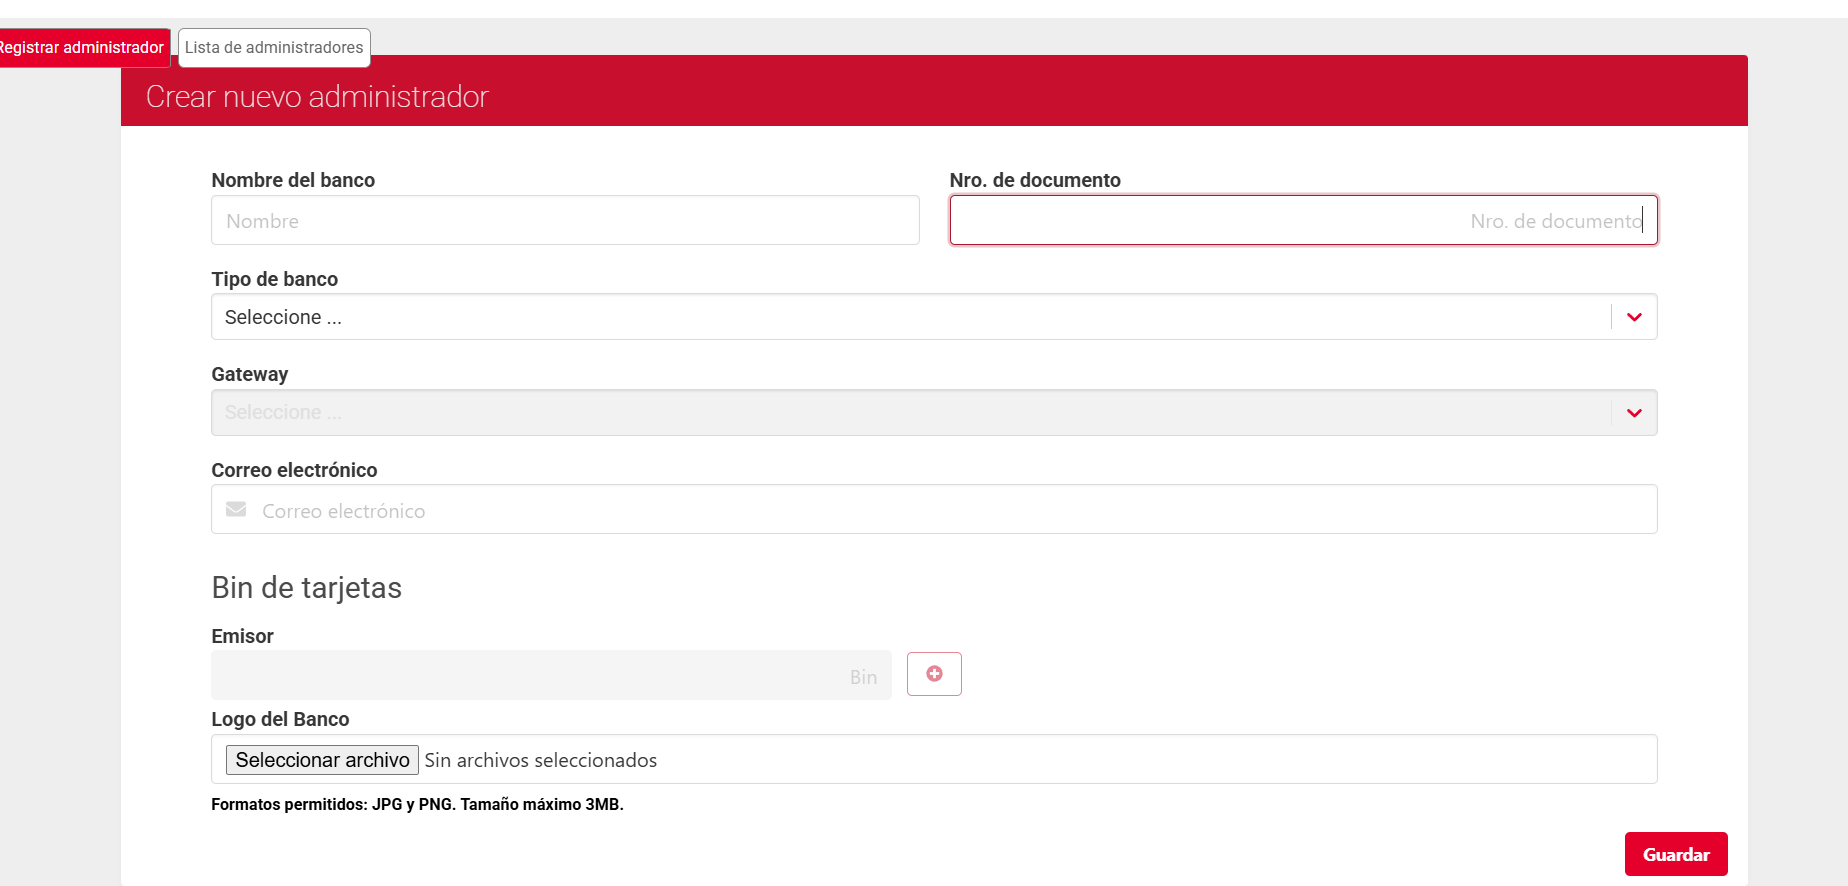Click the 'Sin archivos seleccionados' file text
This screenshot has height=886, width=1848.
point(541,760)
